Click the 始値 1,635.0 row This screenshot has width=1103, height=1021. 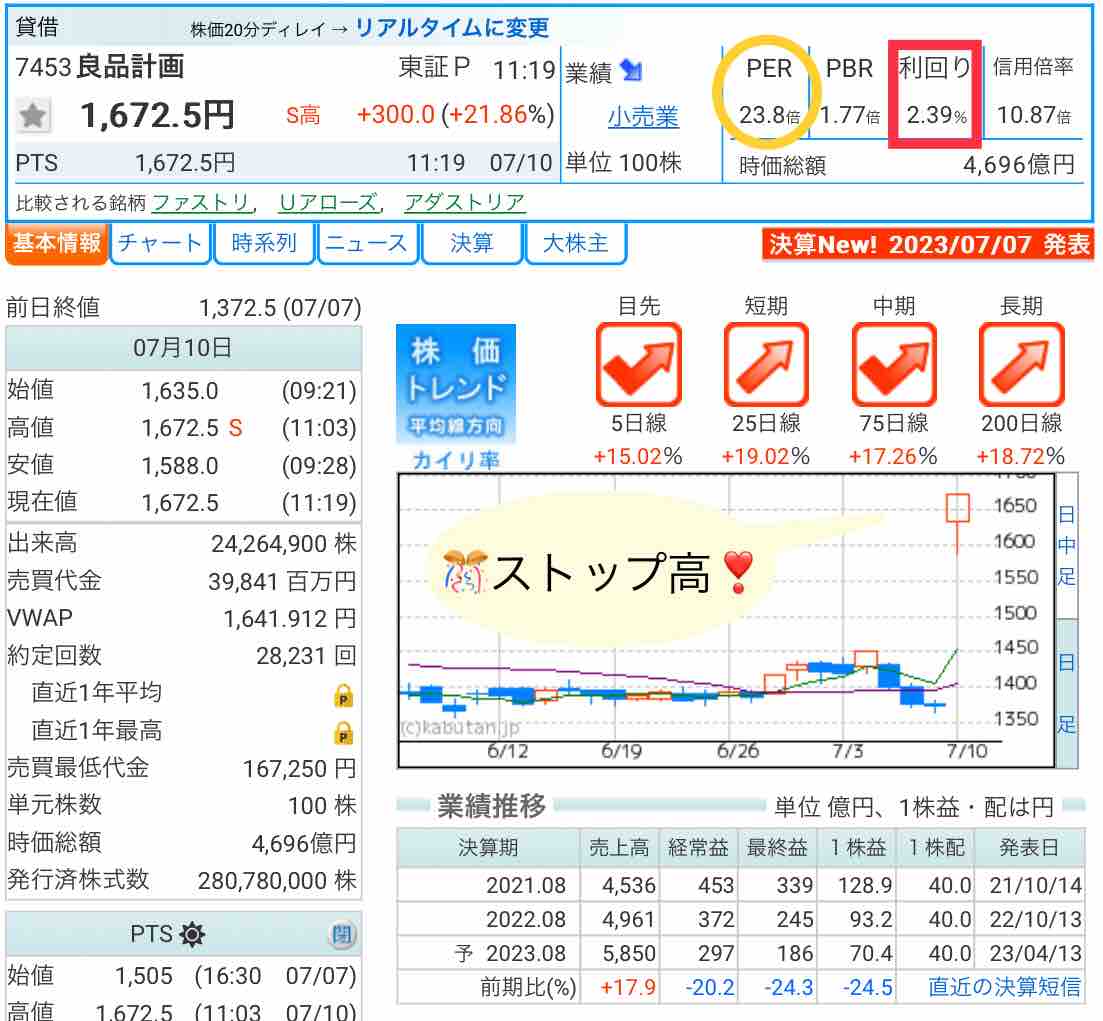click(184, 390)
